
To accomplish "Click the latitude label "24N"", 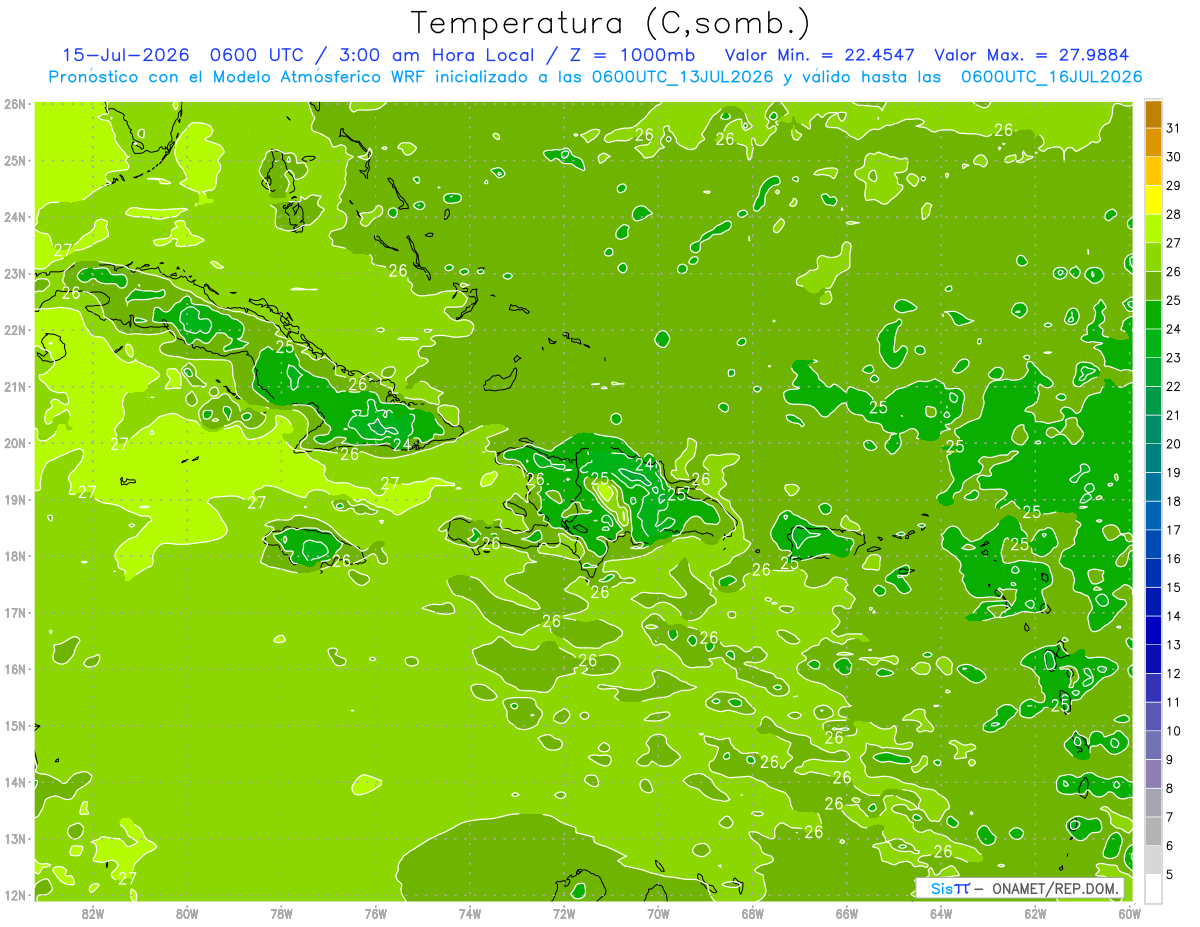I will 15,217.
